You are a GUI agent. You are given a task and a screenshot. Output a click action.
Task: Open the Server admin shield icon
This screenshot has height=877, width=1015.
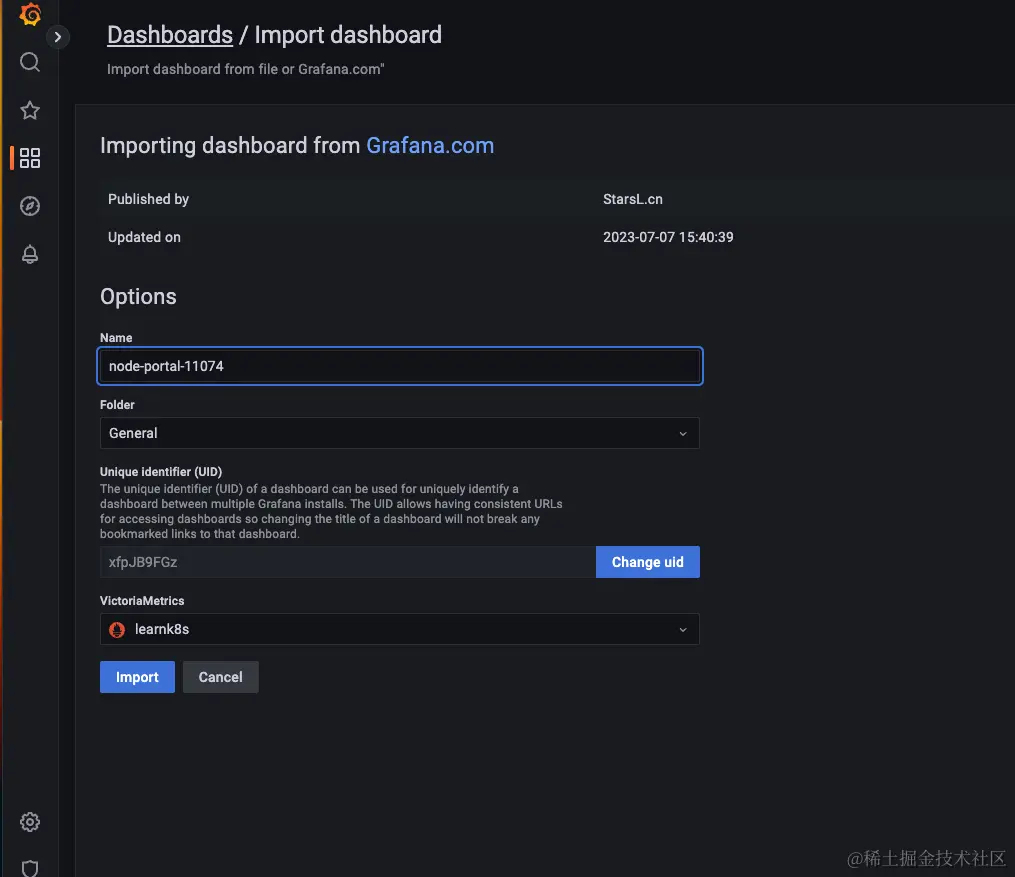click(x=30, y=868)
